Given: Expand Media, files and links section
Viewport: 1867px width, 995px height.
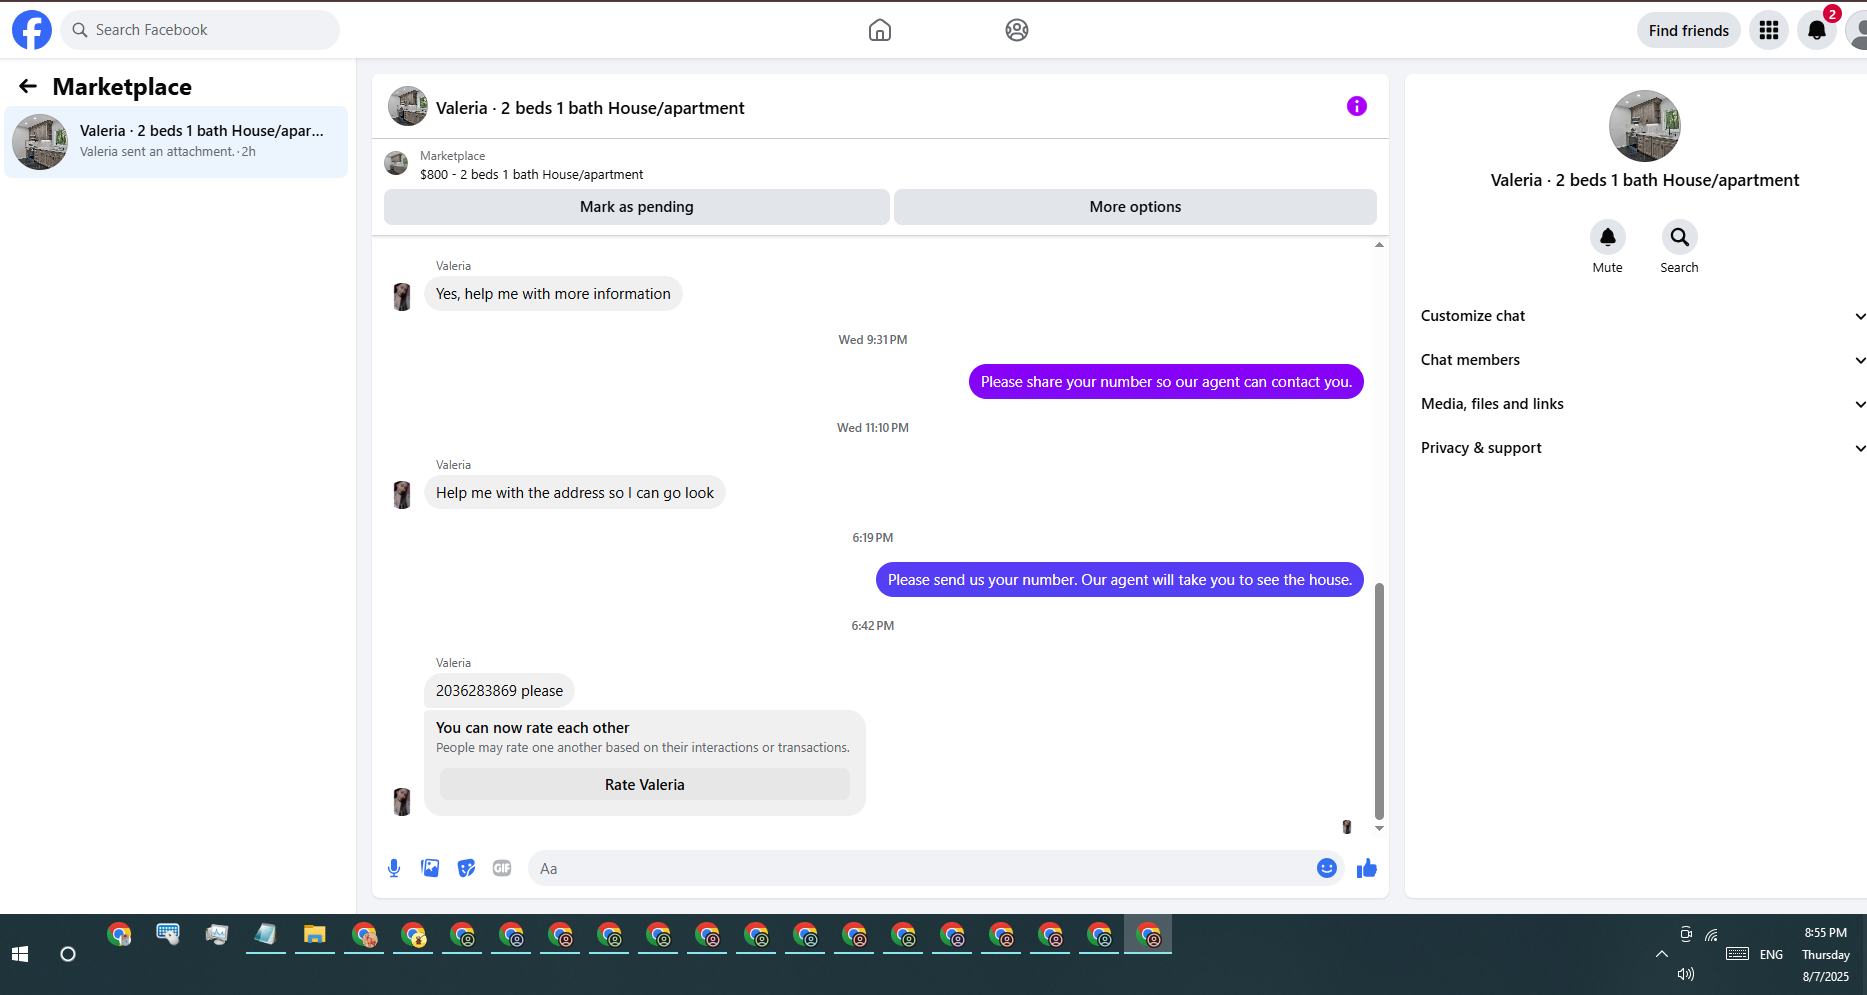Looking at the screenshot, I should pos(1643,404).
